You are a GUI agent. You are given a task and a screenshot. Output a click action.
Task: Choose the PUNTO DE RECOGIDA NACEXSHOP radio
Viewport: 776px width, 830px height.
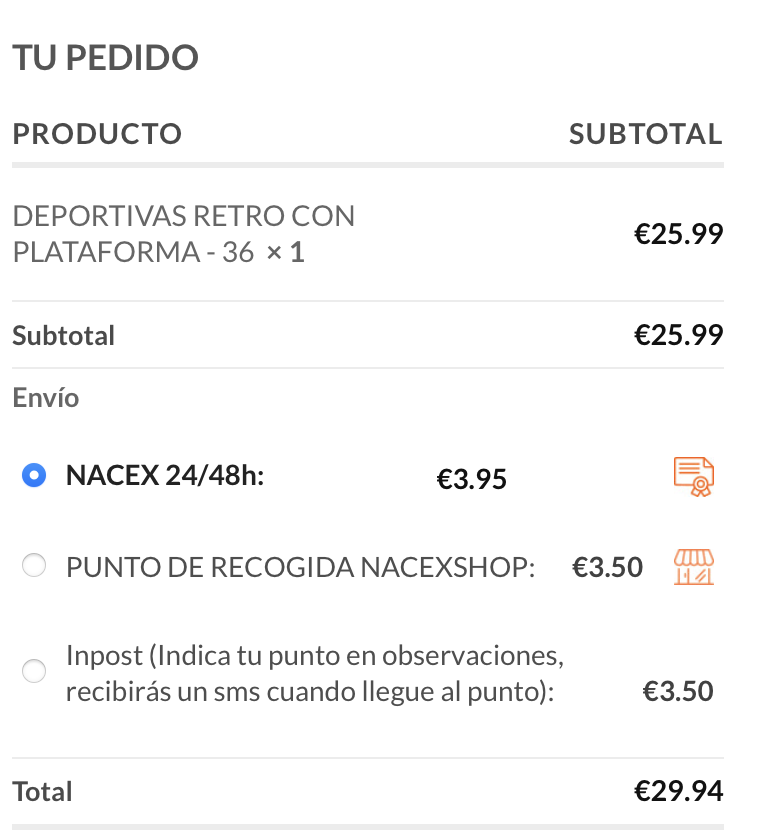(34, 567)
